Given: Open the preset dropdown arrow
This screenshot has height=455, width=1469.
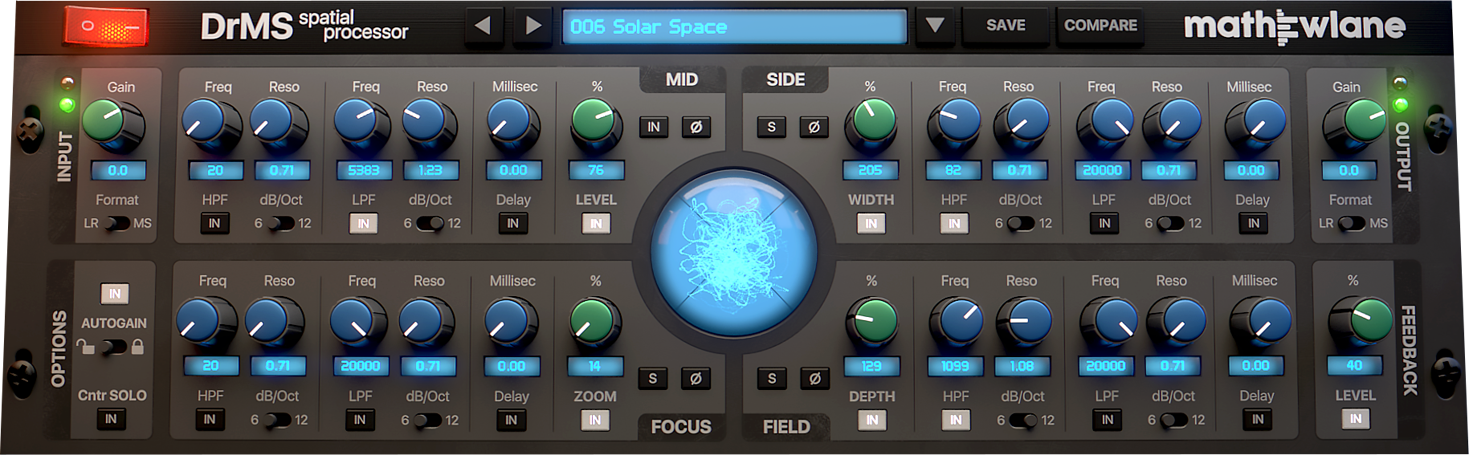Looking at the screenshot, I should coord(935,26).
